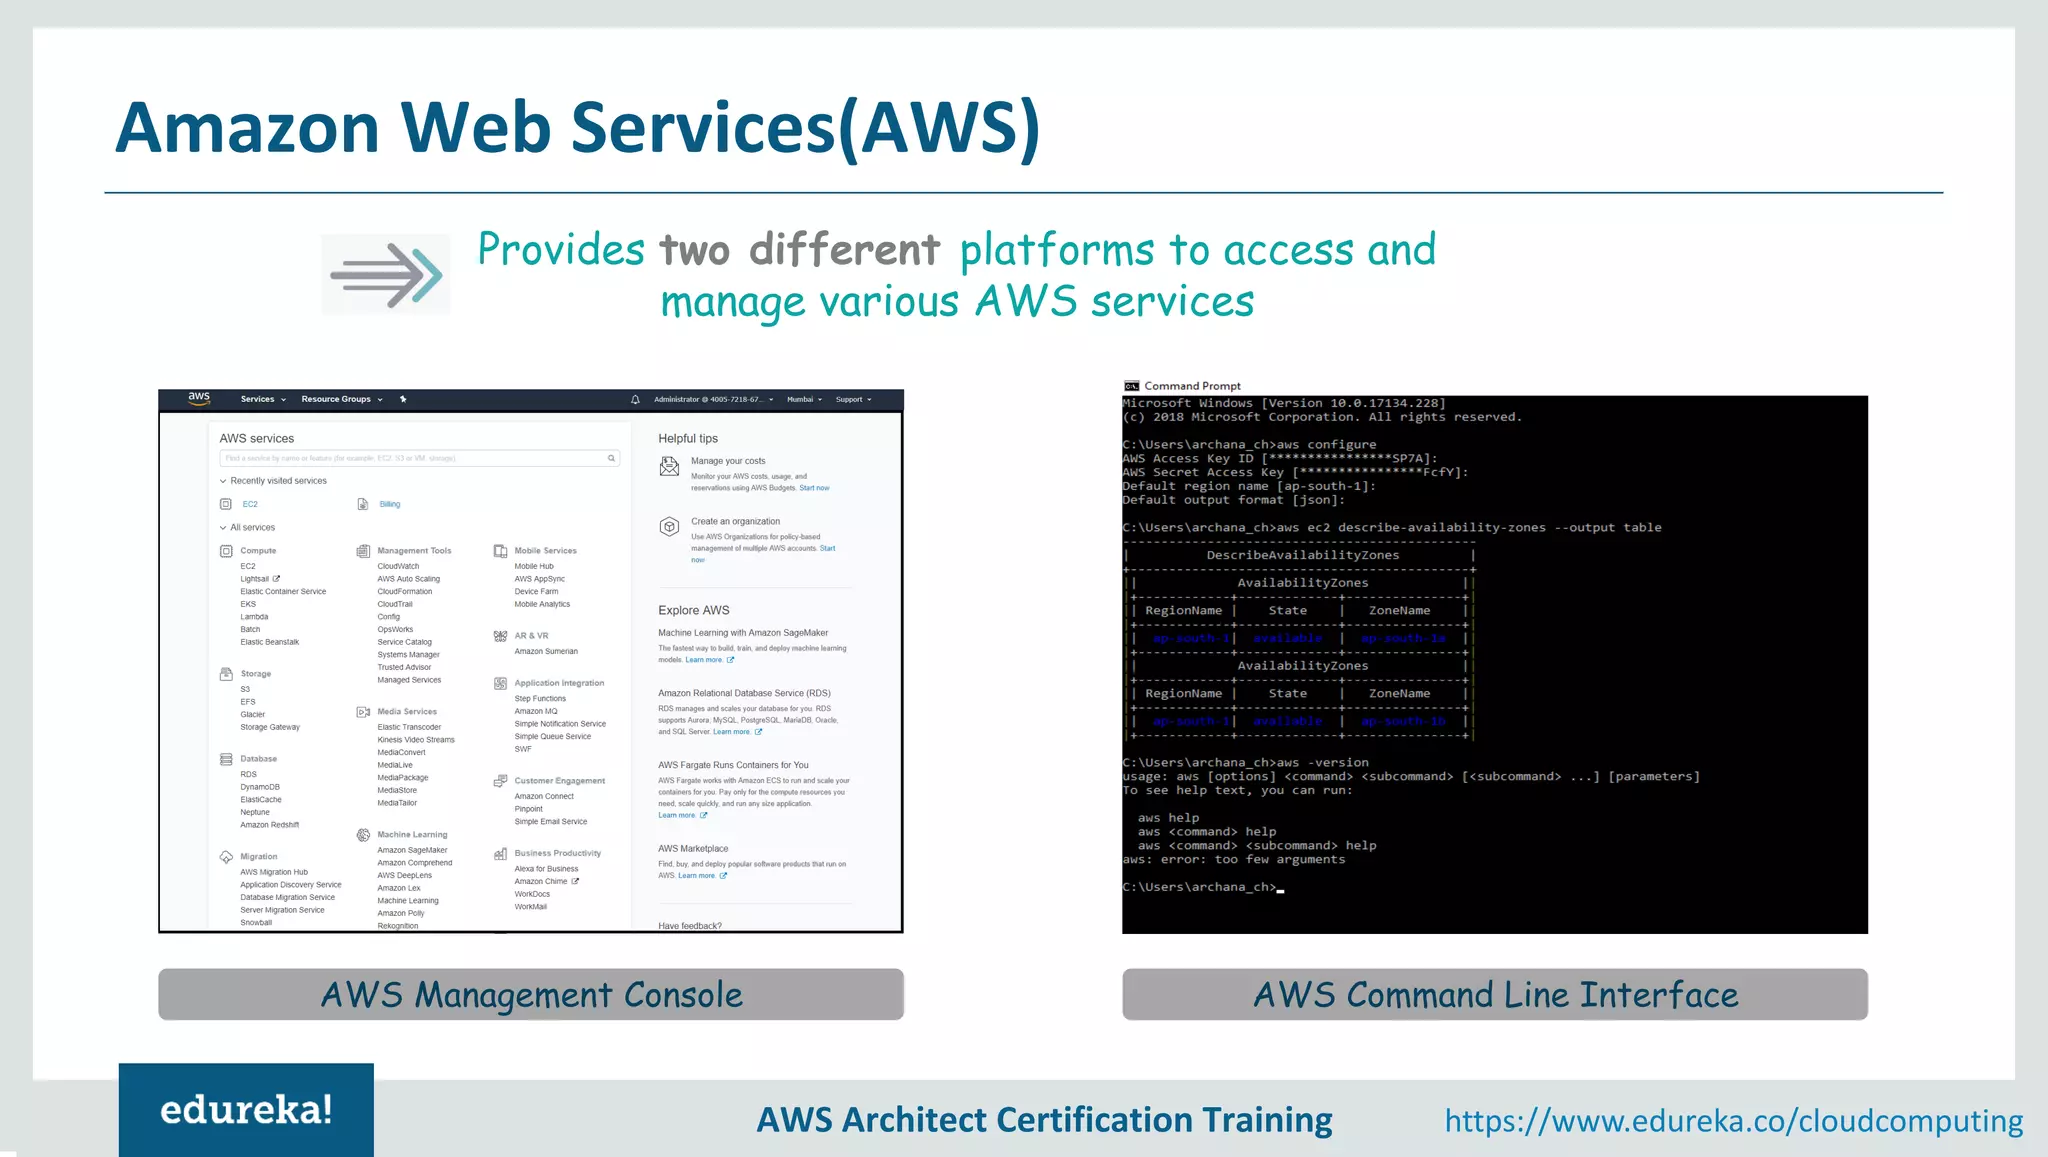Open the Services dropdown menu
This screenshot has height=1157, width=2048.
click(x=263, y=399)
